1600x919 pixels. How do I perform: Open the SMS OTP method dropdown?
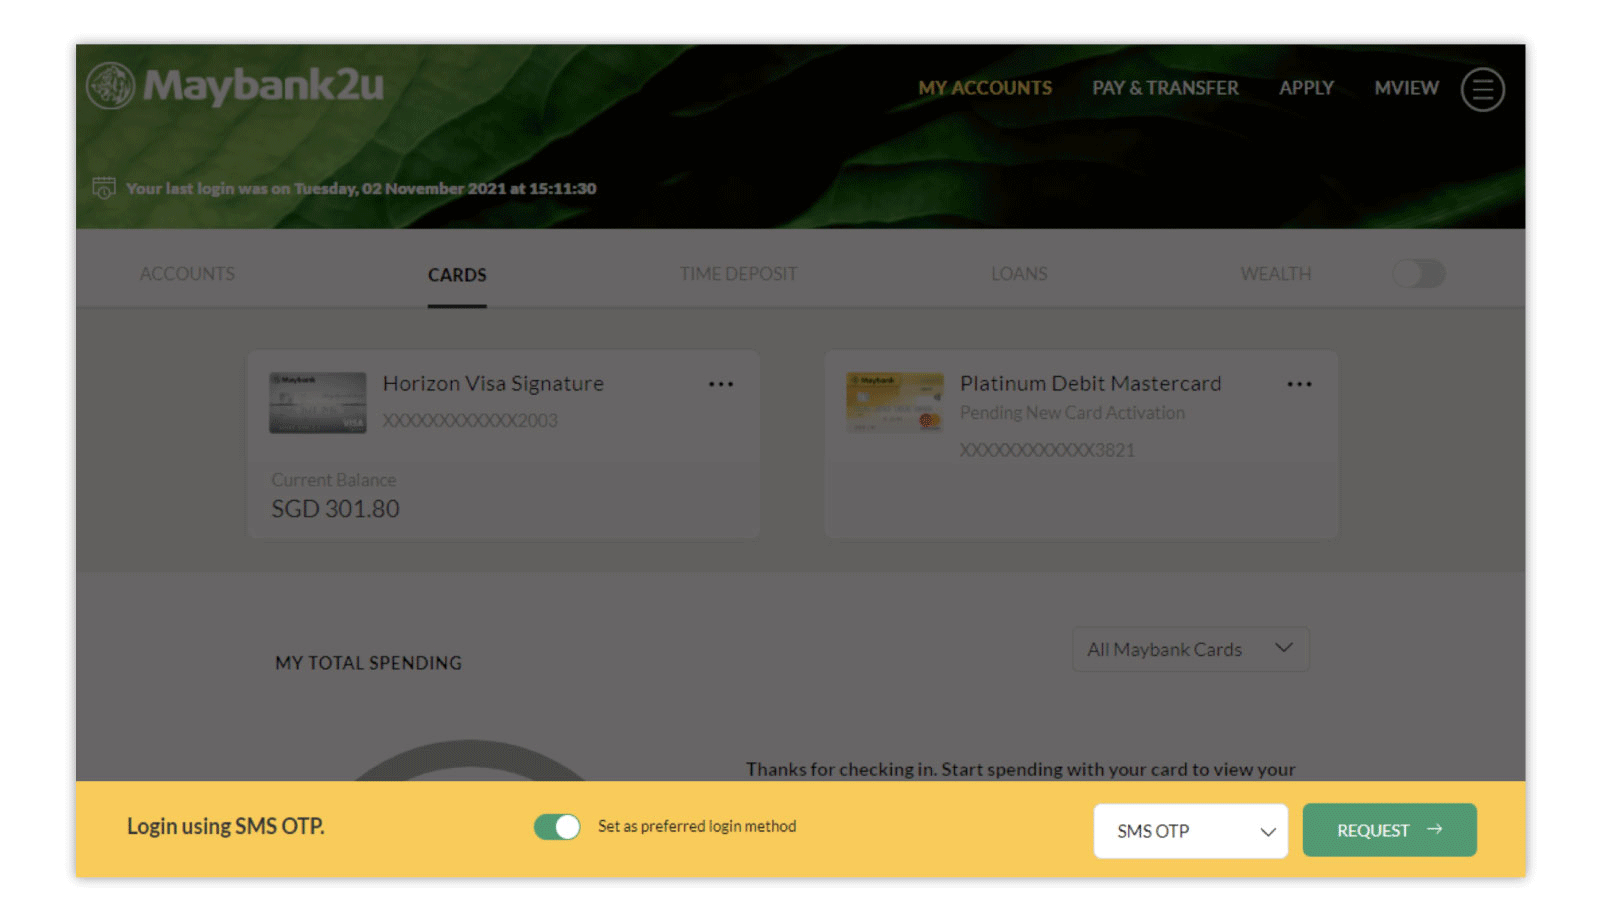tap(1190, 831)
